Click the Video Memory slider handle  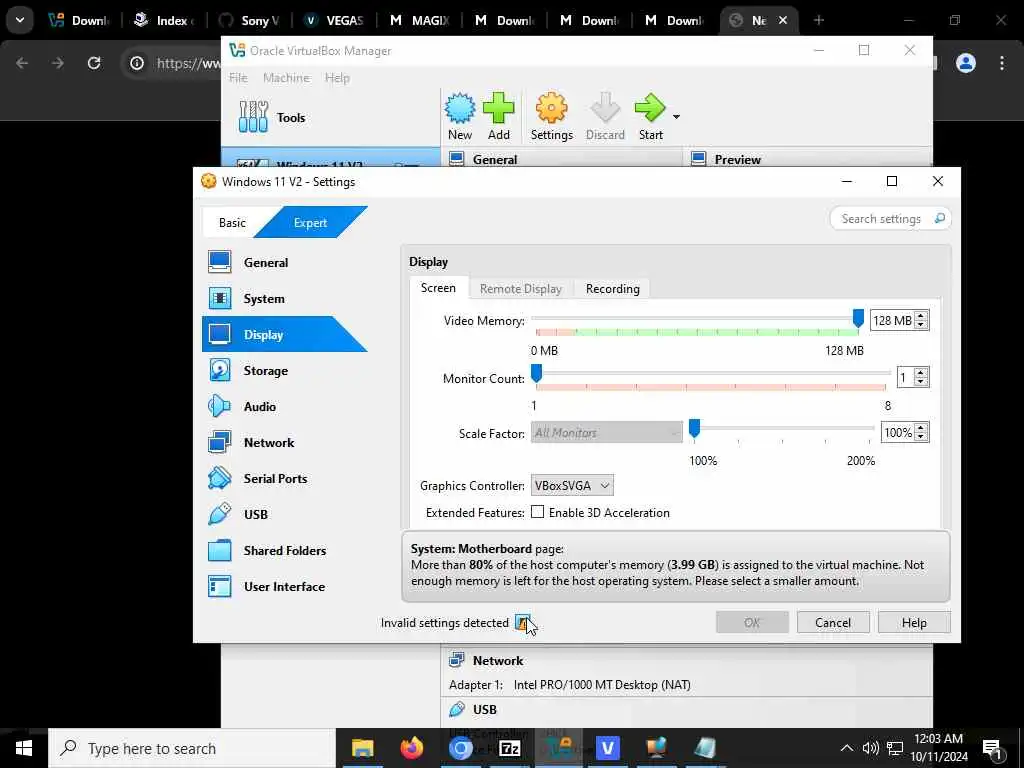[x=858, y=319]
